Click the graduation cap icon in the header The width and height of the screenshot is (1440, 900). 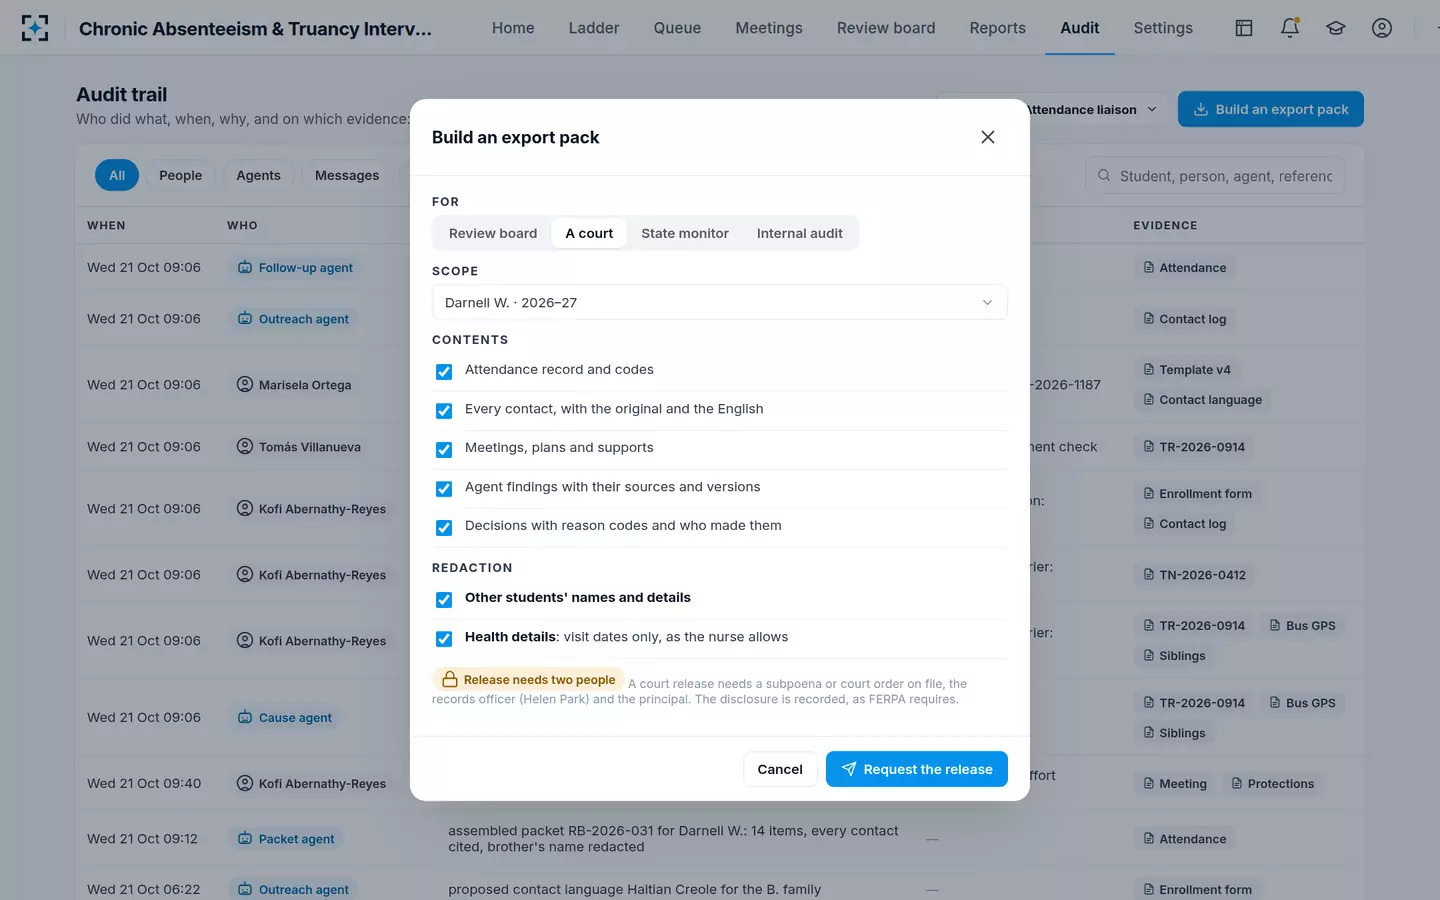tap(1336, 28)
